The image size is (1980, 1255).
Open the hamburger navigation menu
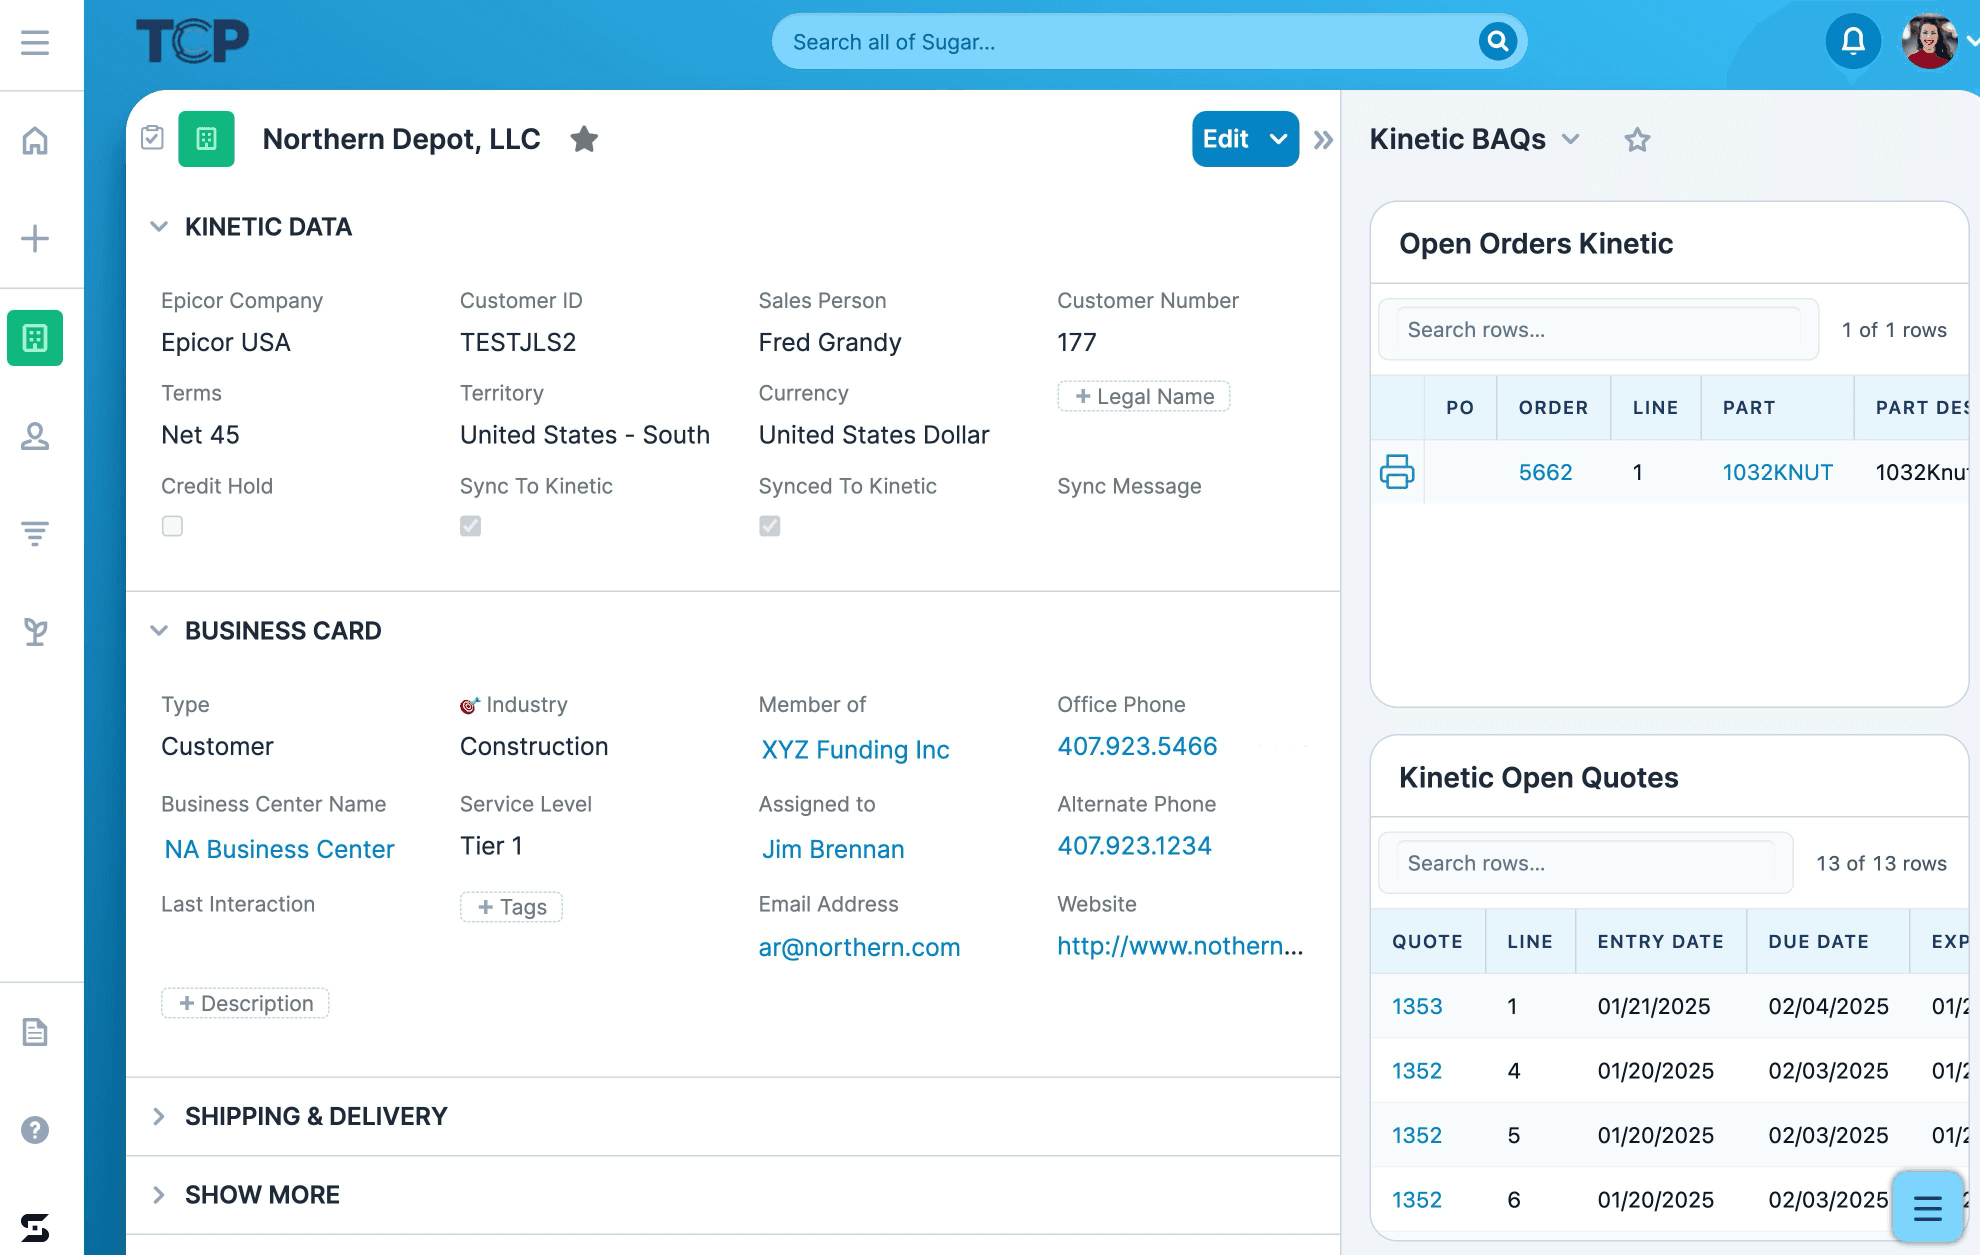35,42
